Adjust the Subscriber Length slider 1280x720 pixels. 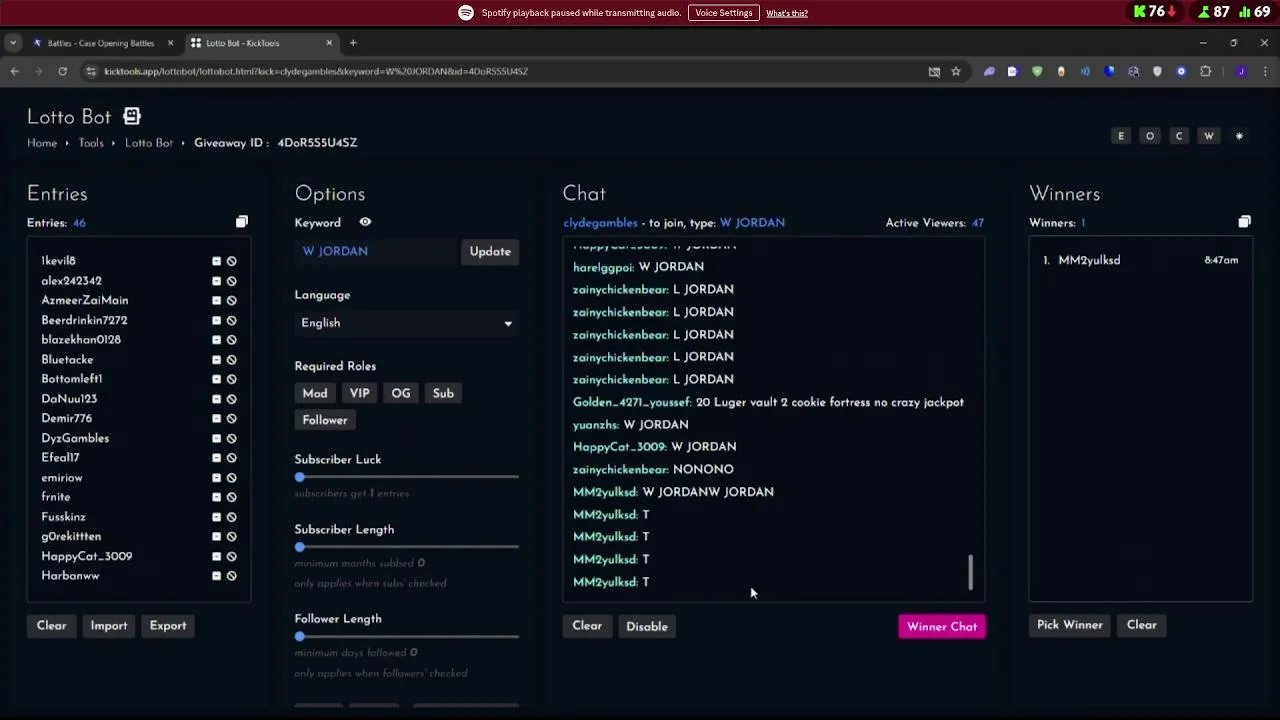pyautogui.click(x=406, y=547)
